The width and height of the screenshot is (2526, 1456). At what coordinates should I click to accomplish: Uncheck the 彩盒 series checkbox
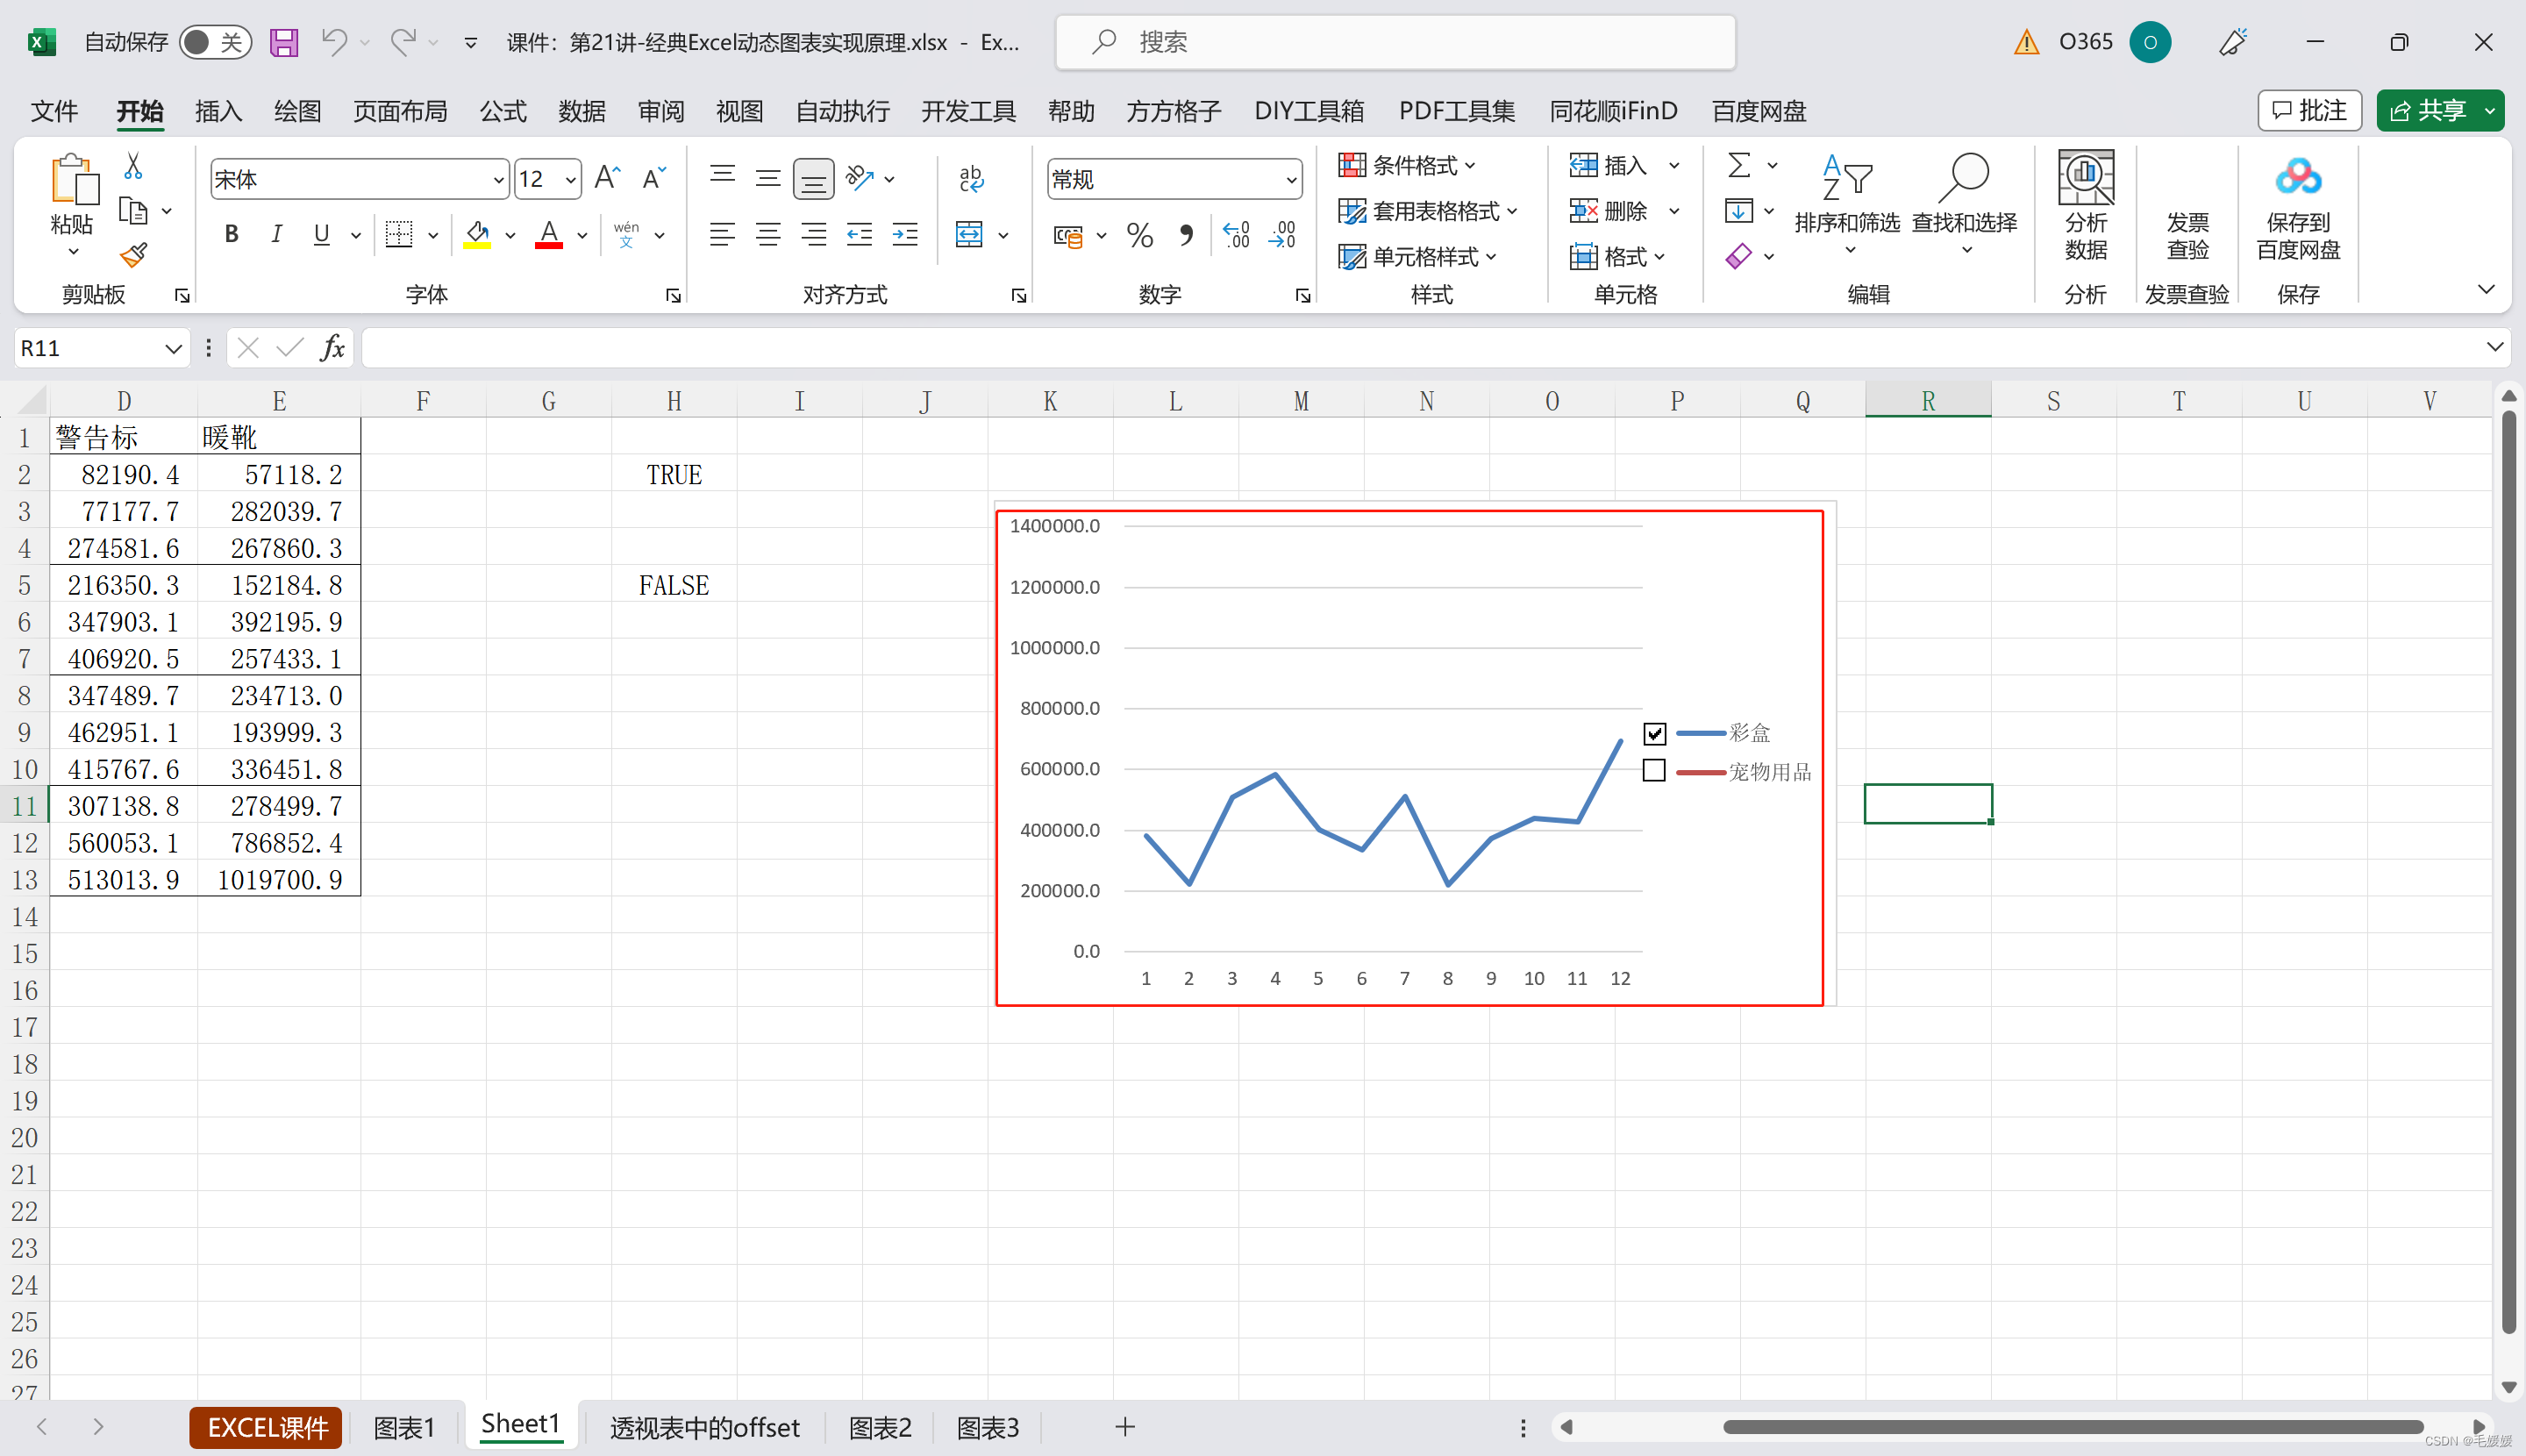[1654, 734]
